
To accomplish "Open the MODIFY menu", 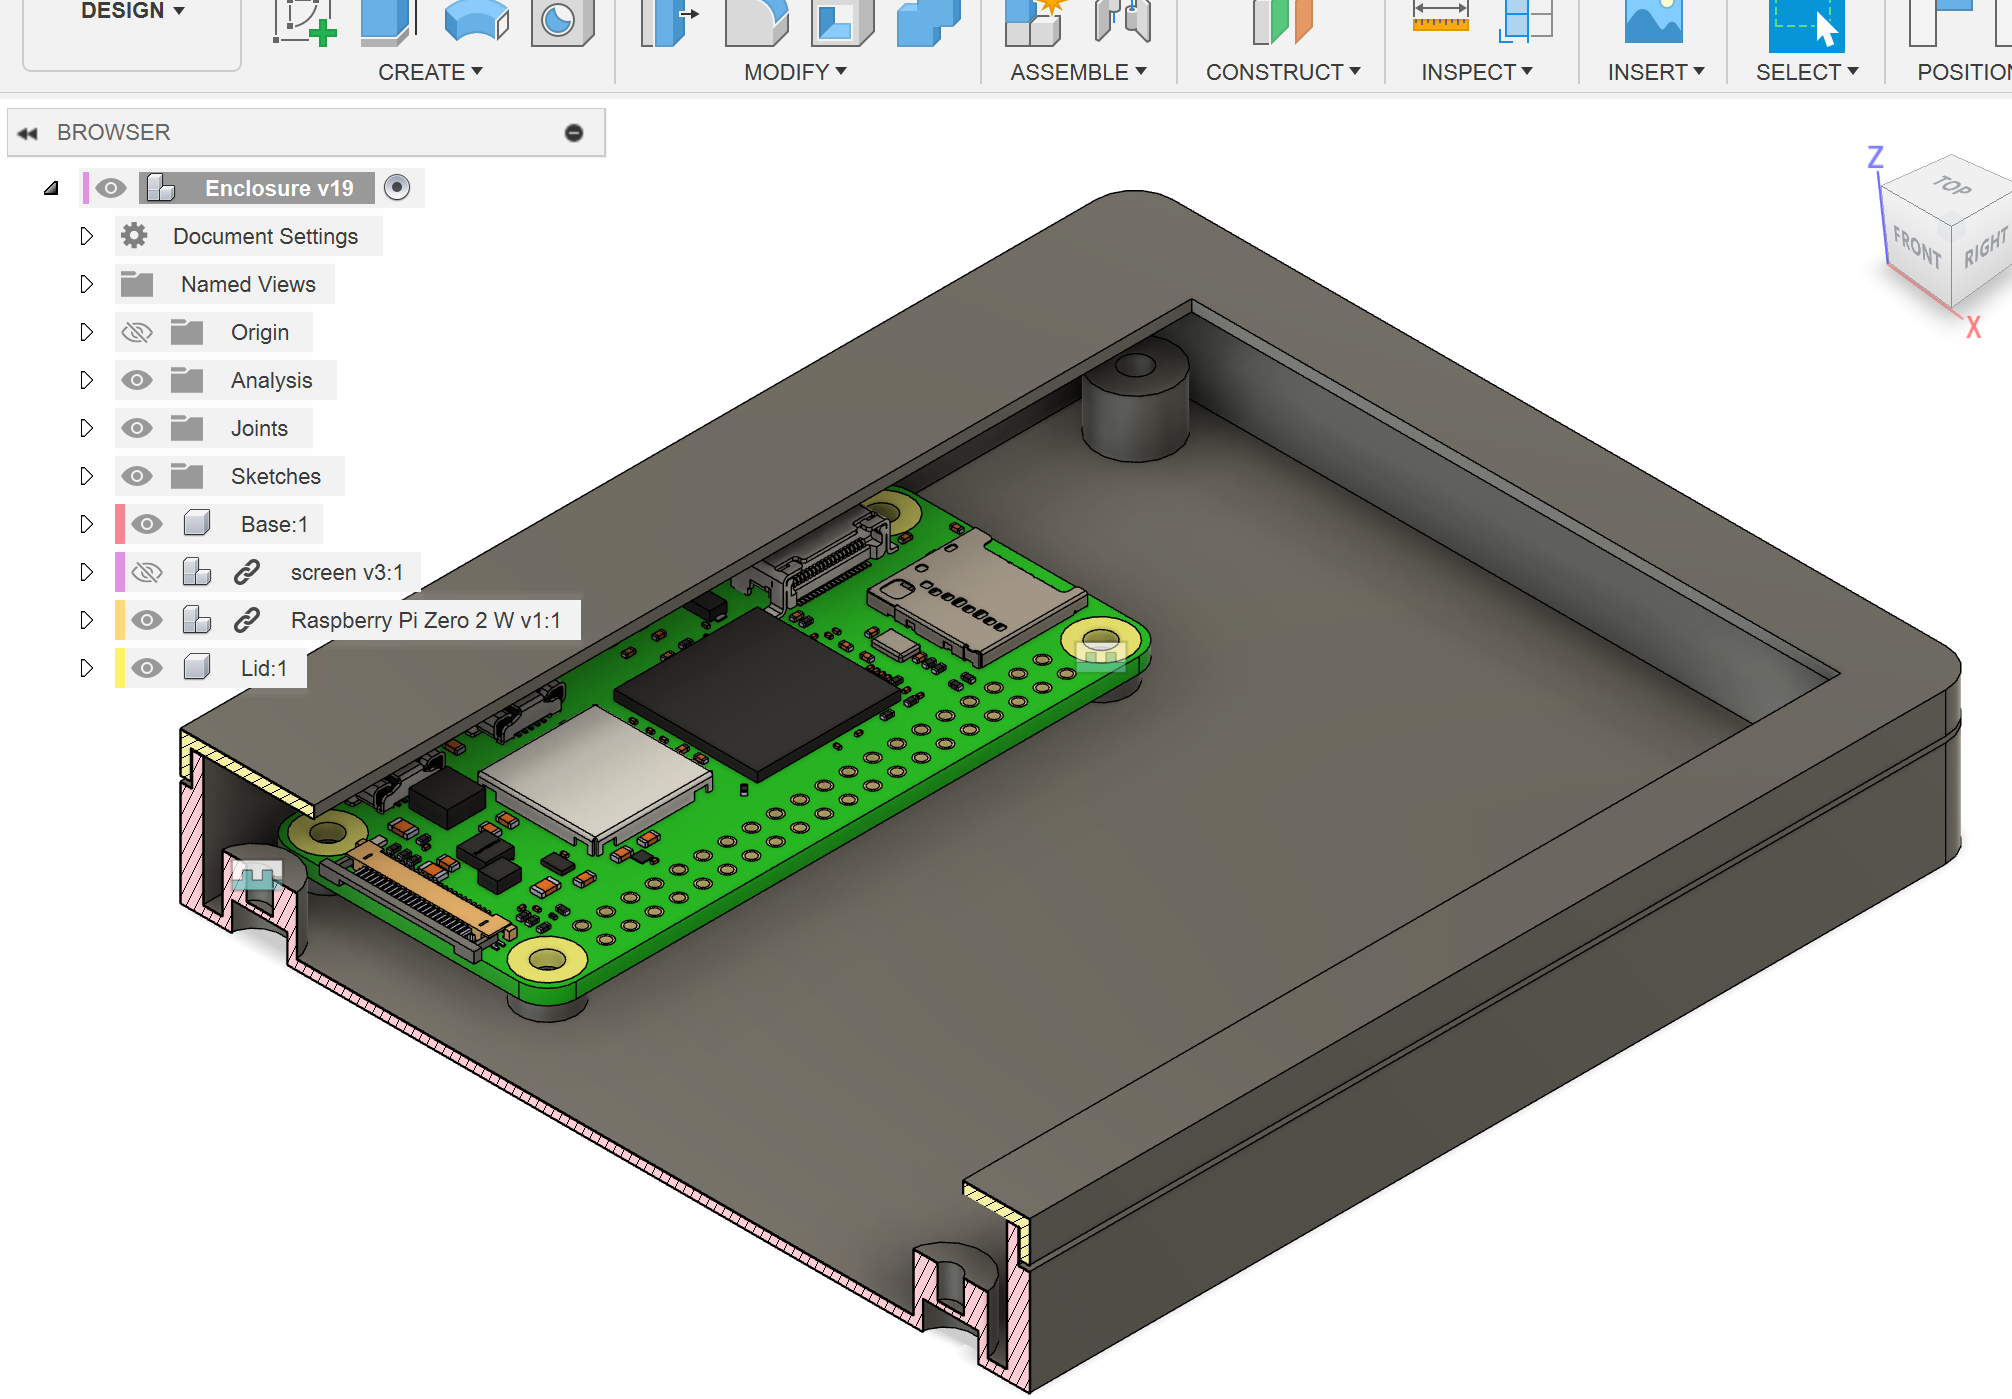I will click(795, 72).
